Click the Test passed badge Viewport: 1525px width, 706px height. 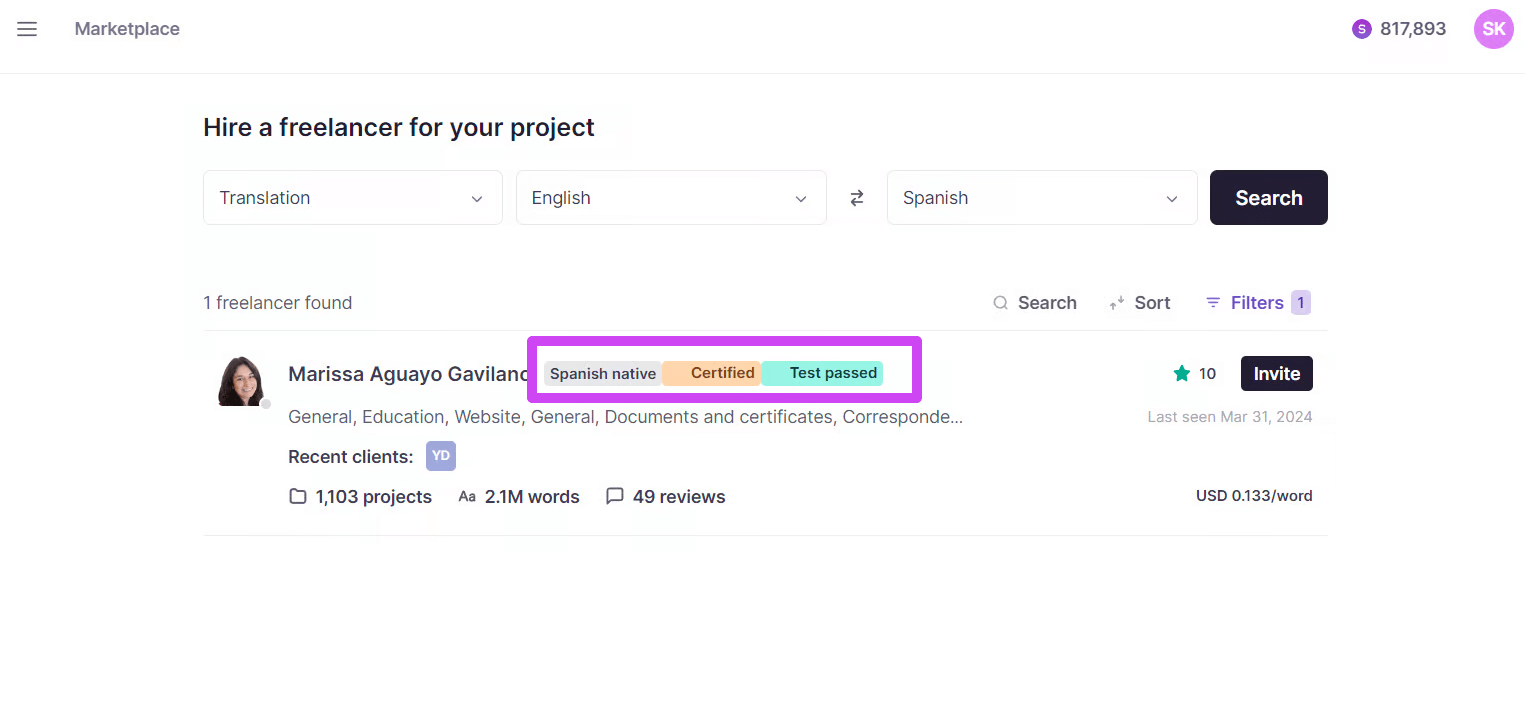[822, 373]
